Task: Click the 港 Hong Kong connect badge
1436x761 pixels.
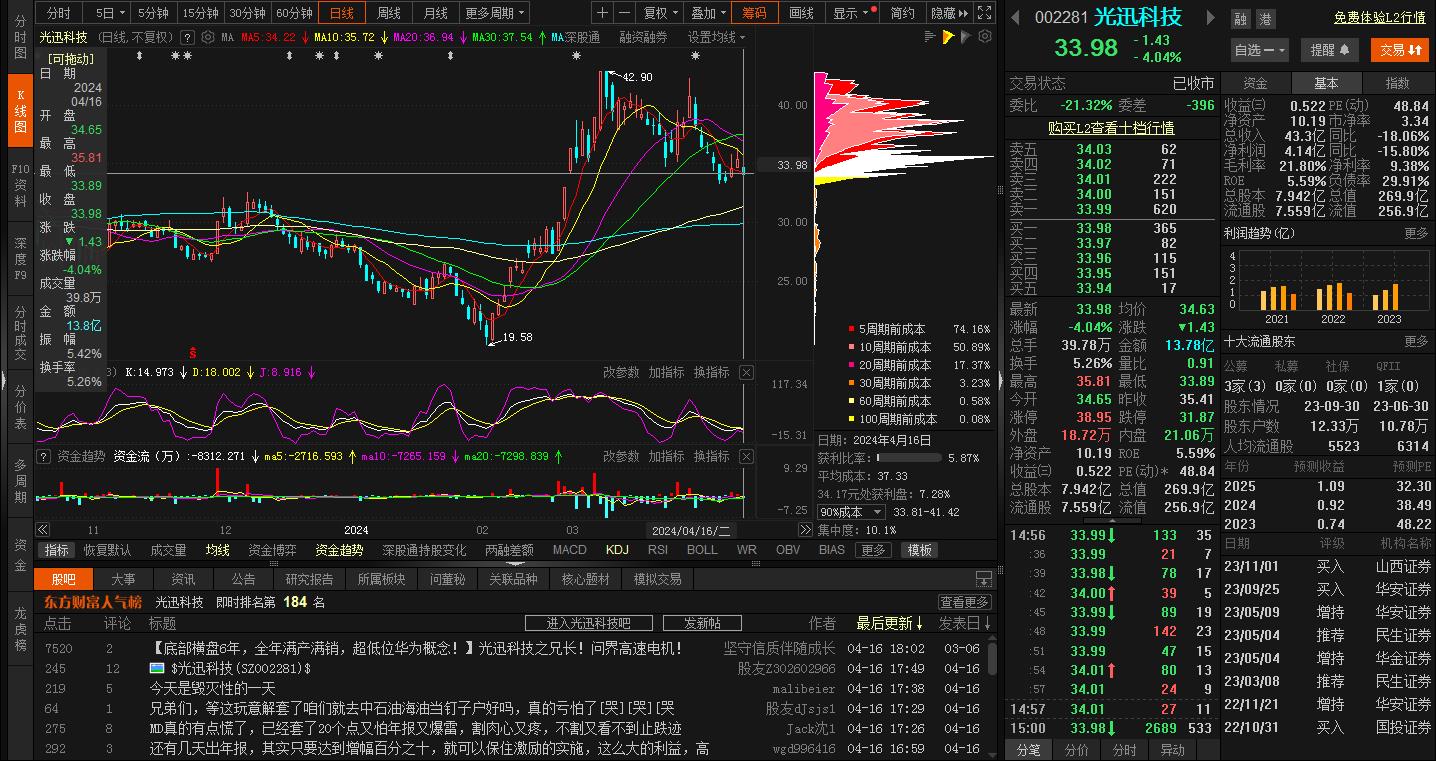Action: (1265, 18)
